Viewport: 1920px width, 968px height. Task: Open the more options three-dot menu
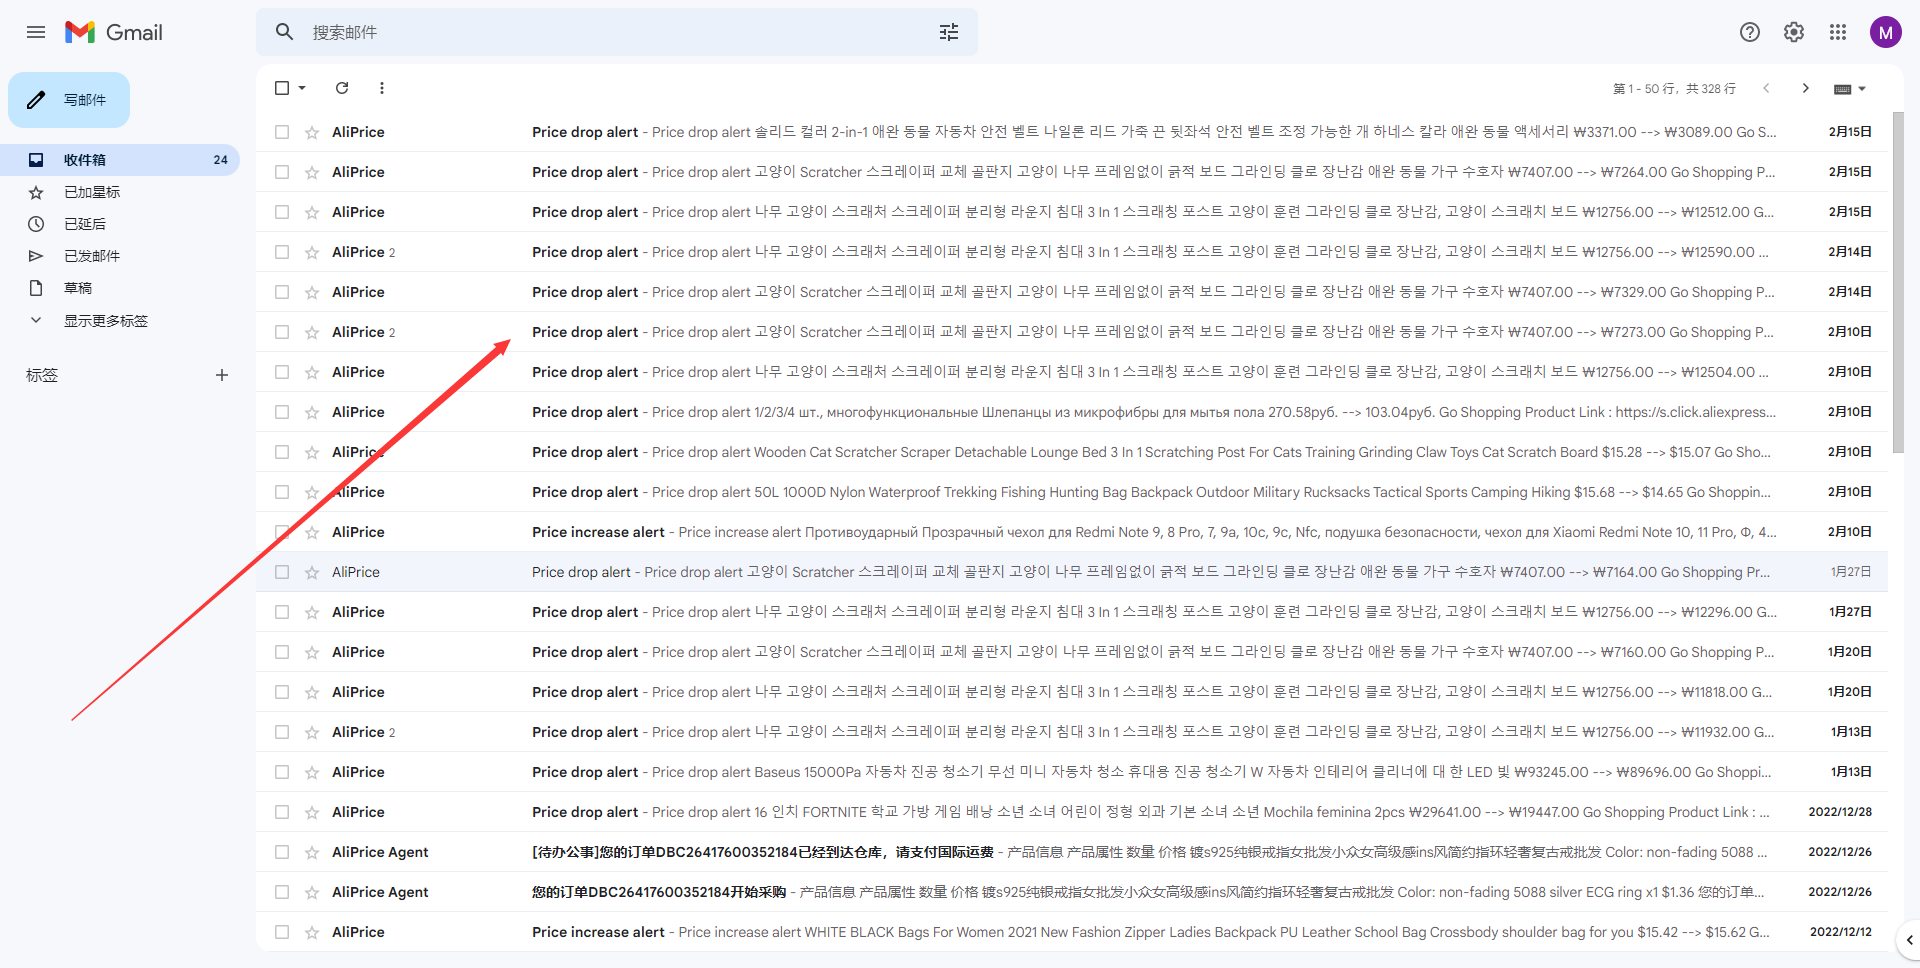click(x=382, y=88)
